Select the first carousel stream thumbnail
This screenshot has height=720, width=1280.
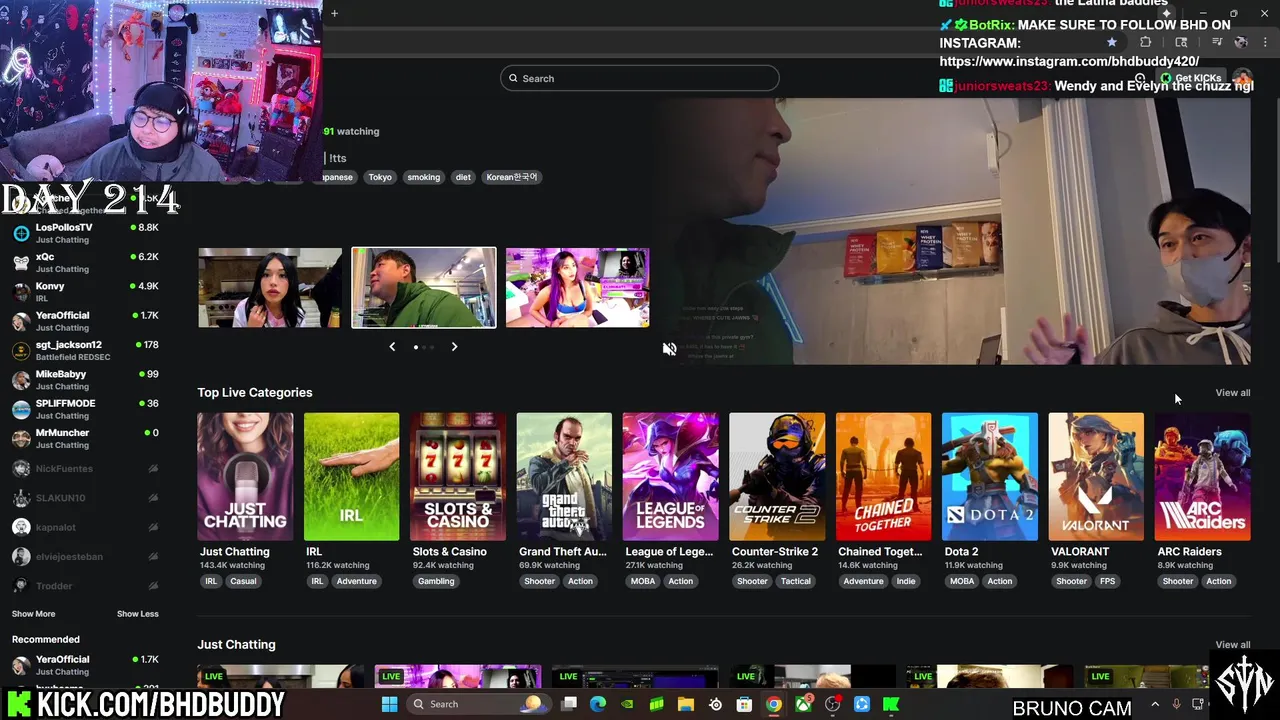tap(270, 288)
